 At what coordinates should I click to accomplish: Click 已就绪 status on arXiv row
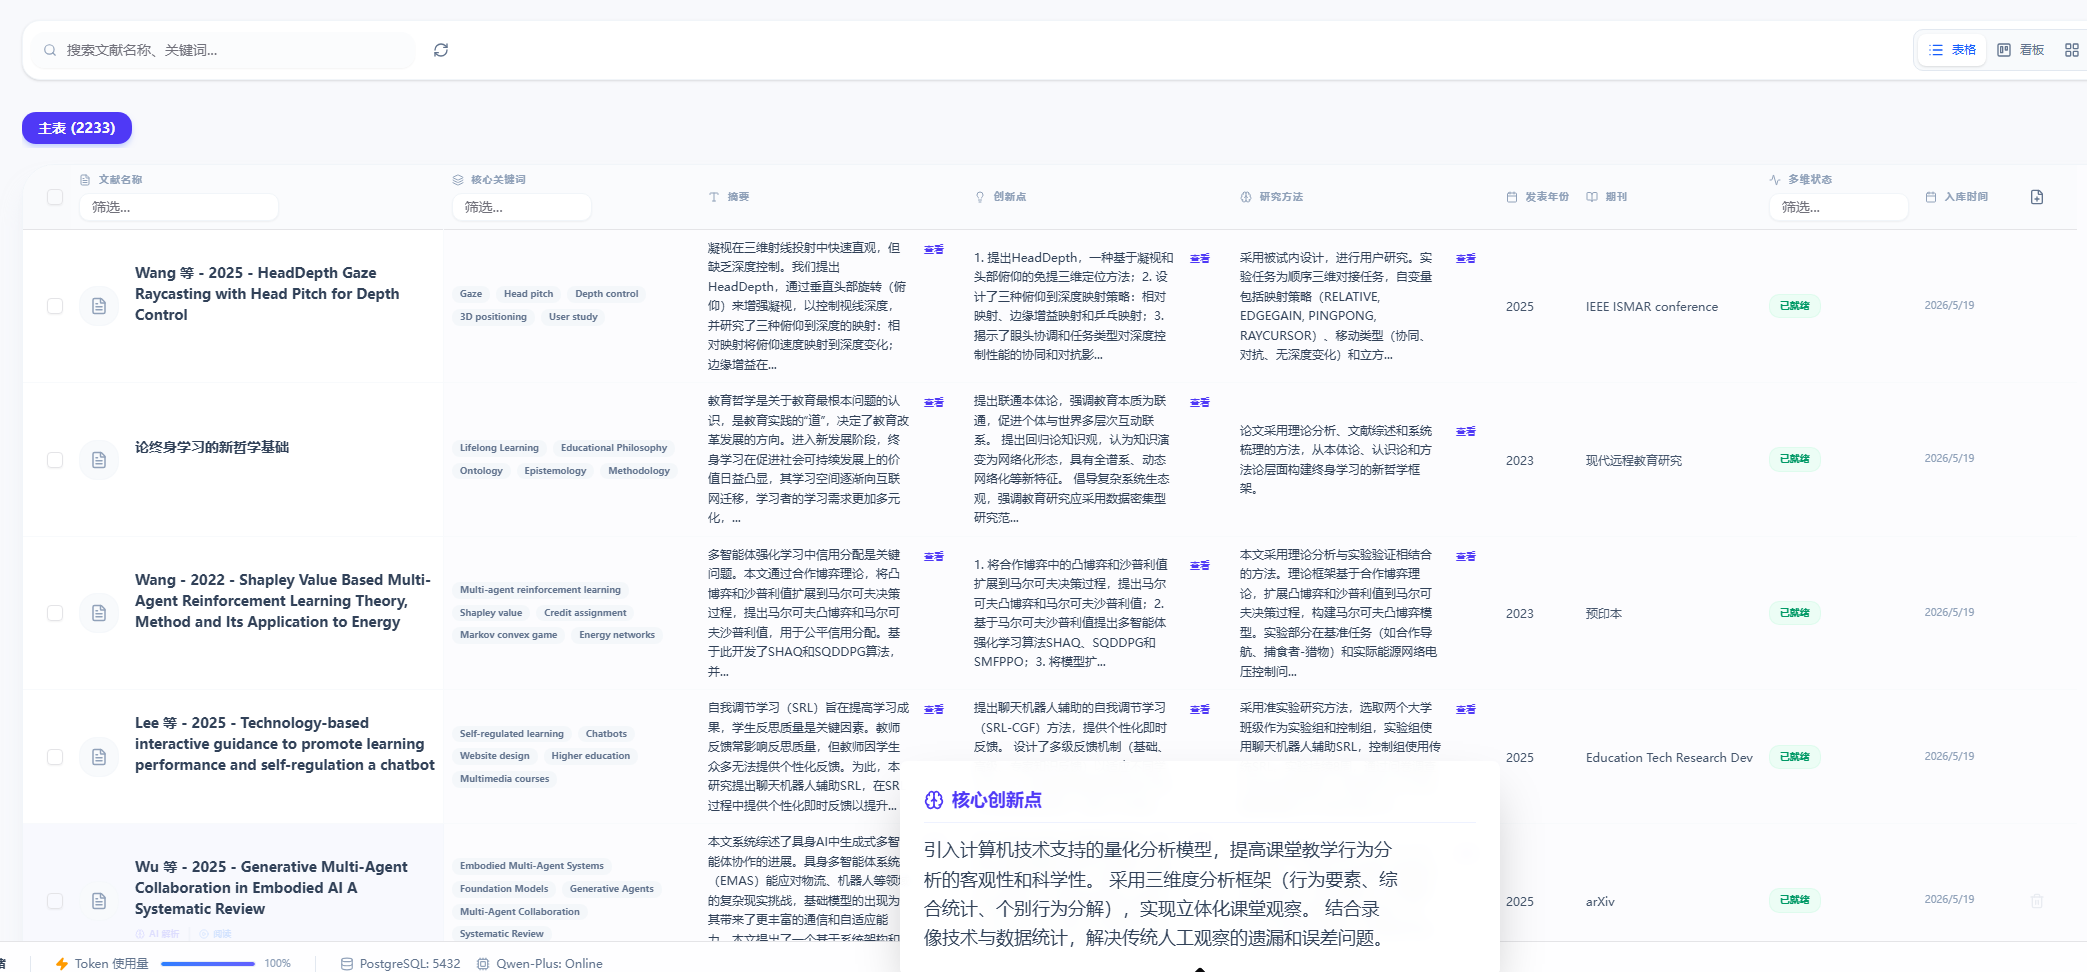click(x=1795, y=900)
